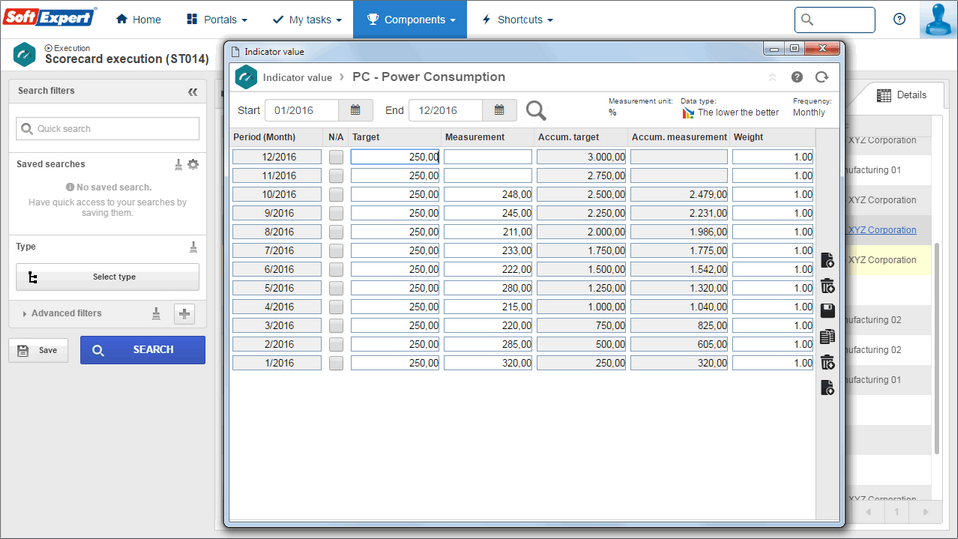The width and height of the screenshot is (958, 539).
Task: Clear saved searches with the broom icon
Action: click(x=178, y=164)
